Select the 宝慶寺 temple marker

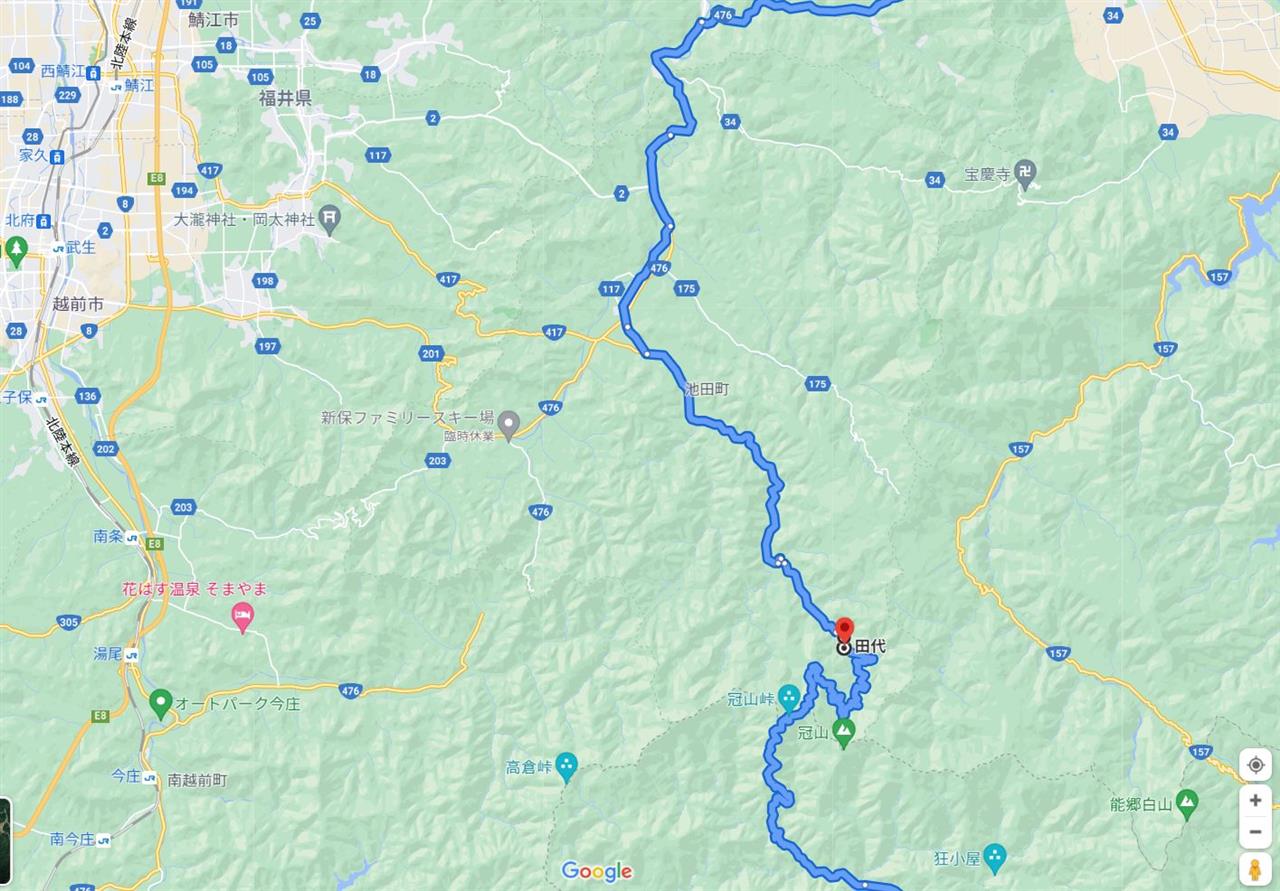[1026, 171]
